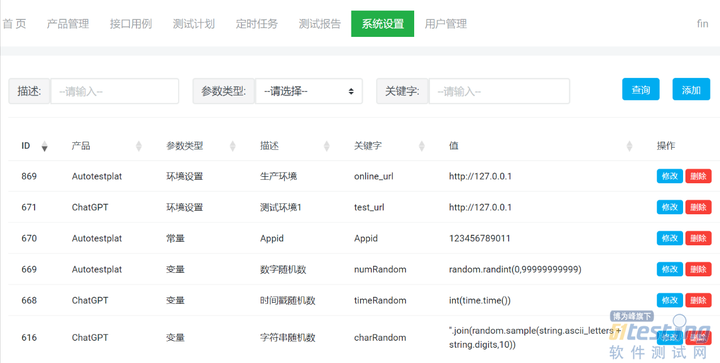Click the 生产环境 description cell
Viewport: 720px width, 363px height.
click(x=278, y=176)
